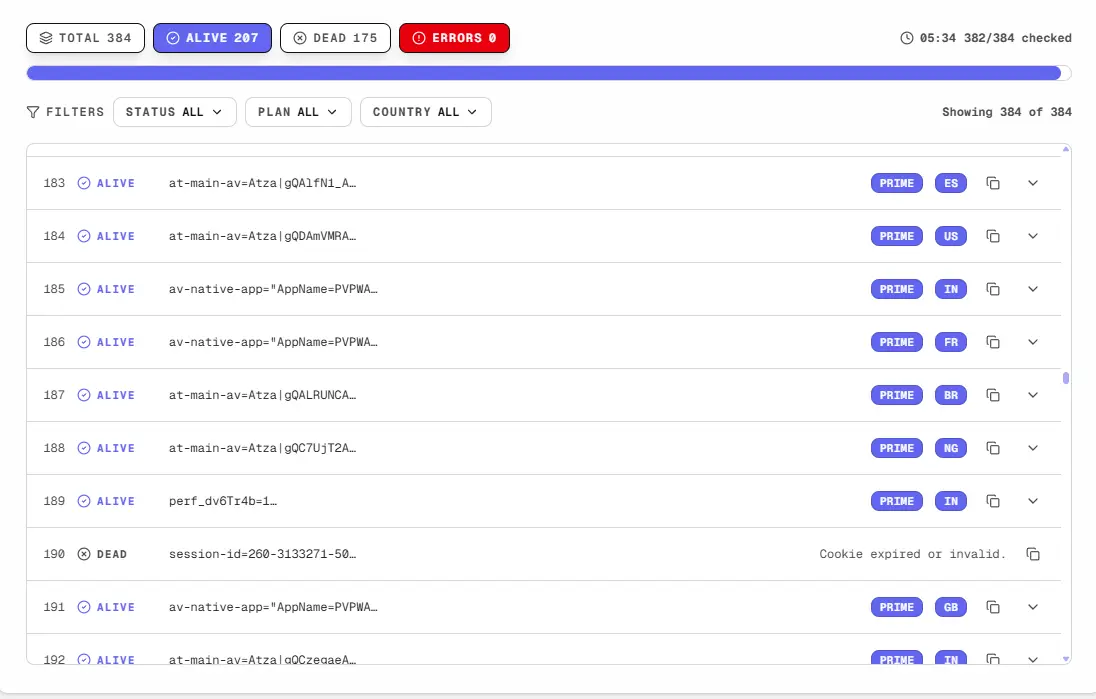The image size is (1096, 699).
Task: Copy cookie in row 183
Action: coord(993,183)
